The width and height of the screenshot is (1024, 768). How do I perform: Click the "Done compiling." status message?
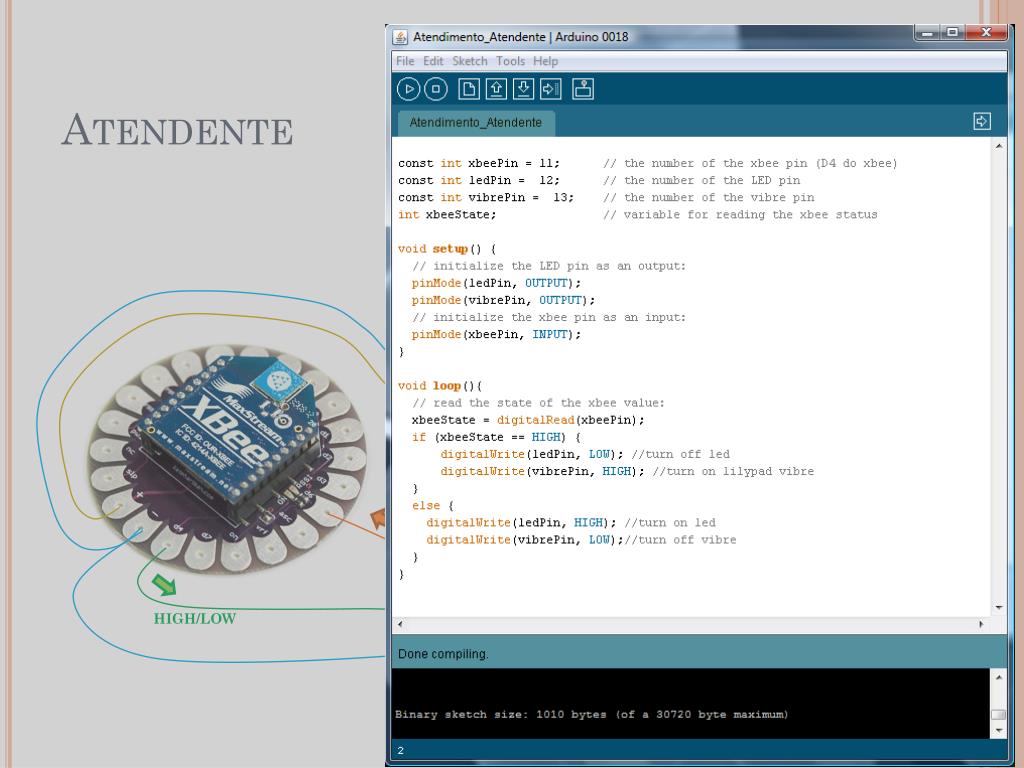443,654
